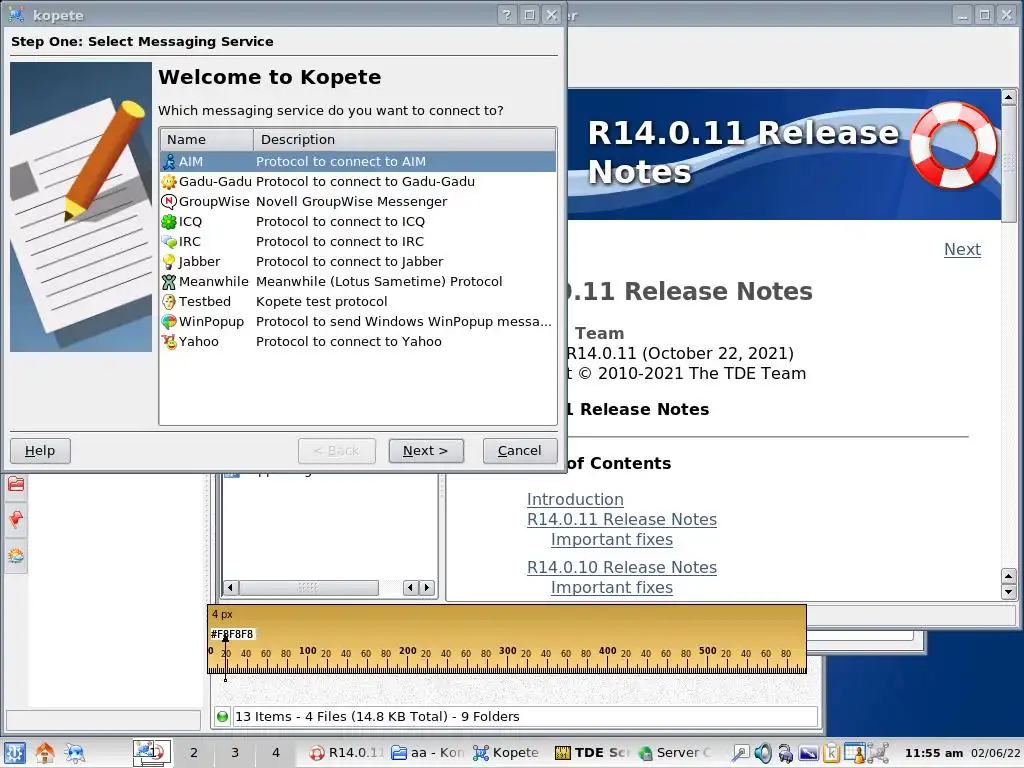Open the weather sidebar tab
Viewport: 1024px width, 768px height.
tap(16, 556)
